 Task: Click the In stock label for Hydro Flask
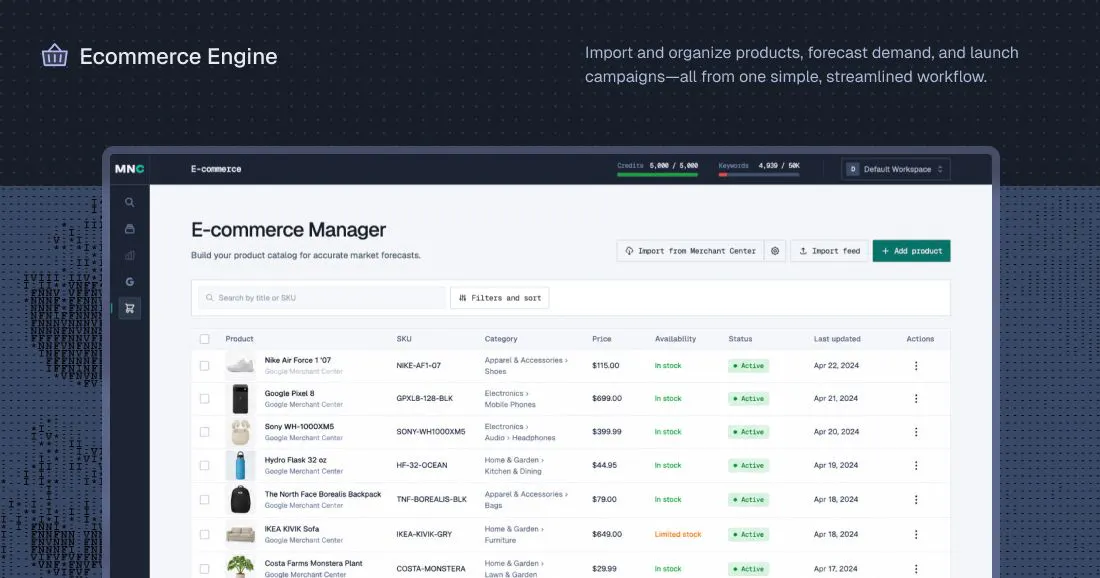point(668,466)
